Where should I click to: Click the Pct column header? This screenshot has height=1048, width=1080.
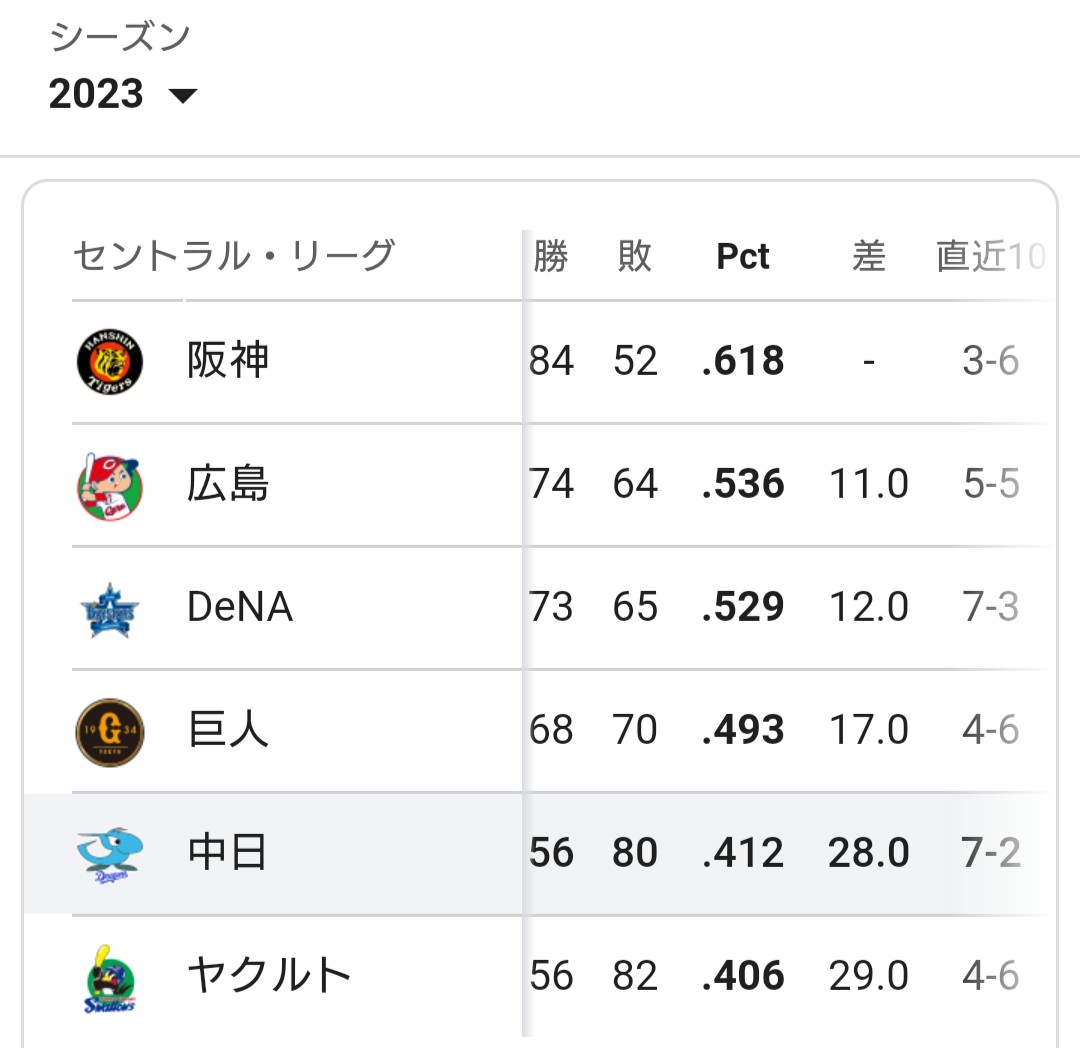pyautogui.click(x=743, y=257)
